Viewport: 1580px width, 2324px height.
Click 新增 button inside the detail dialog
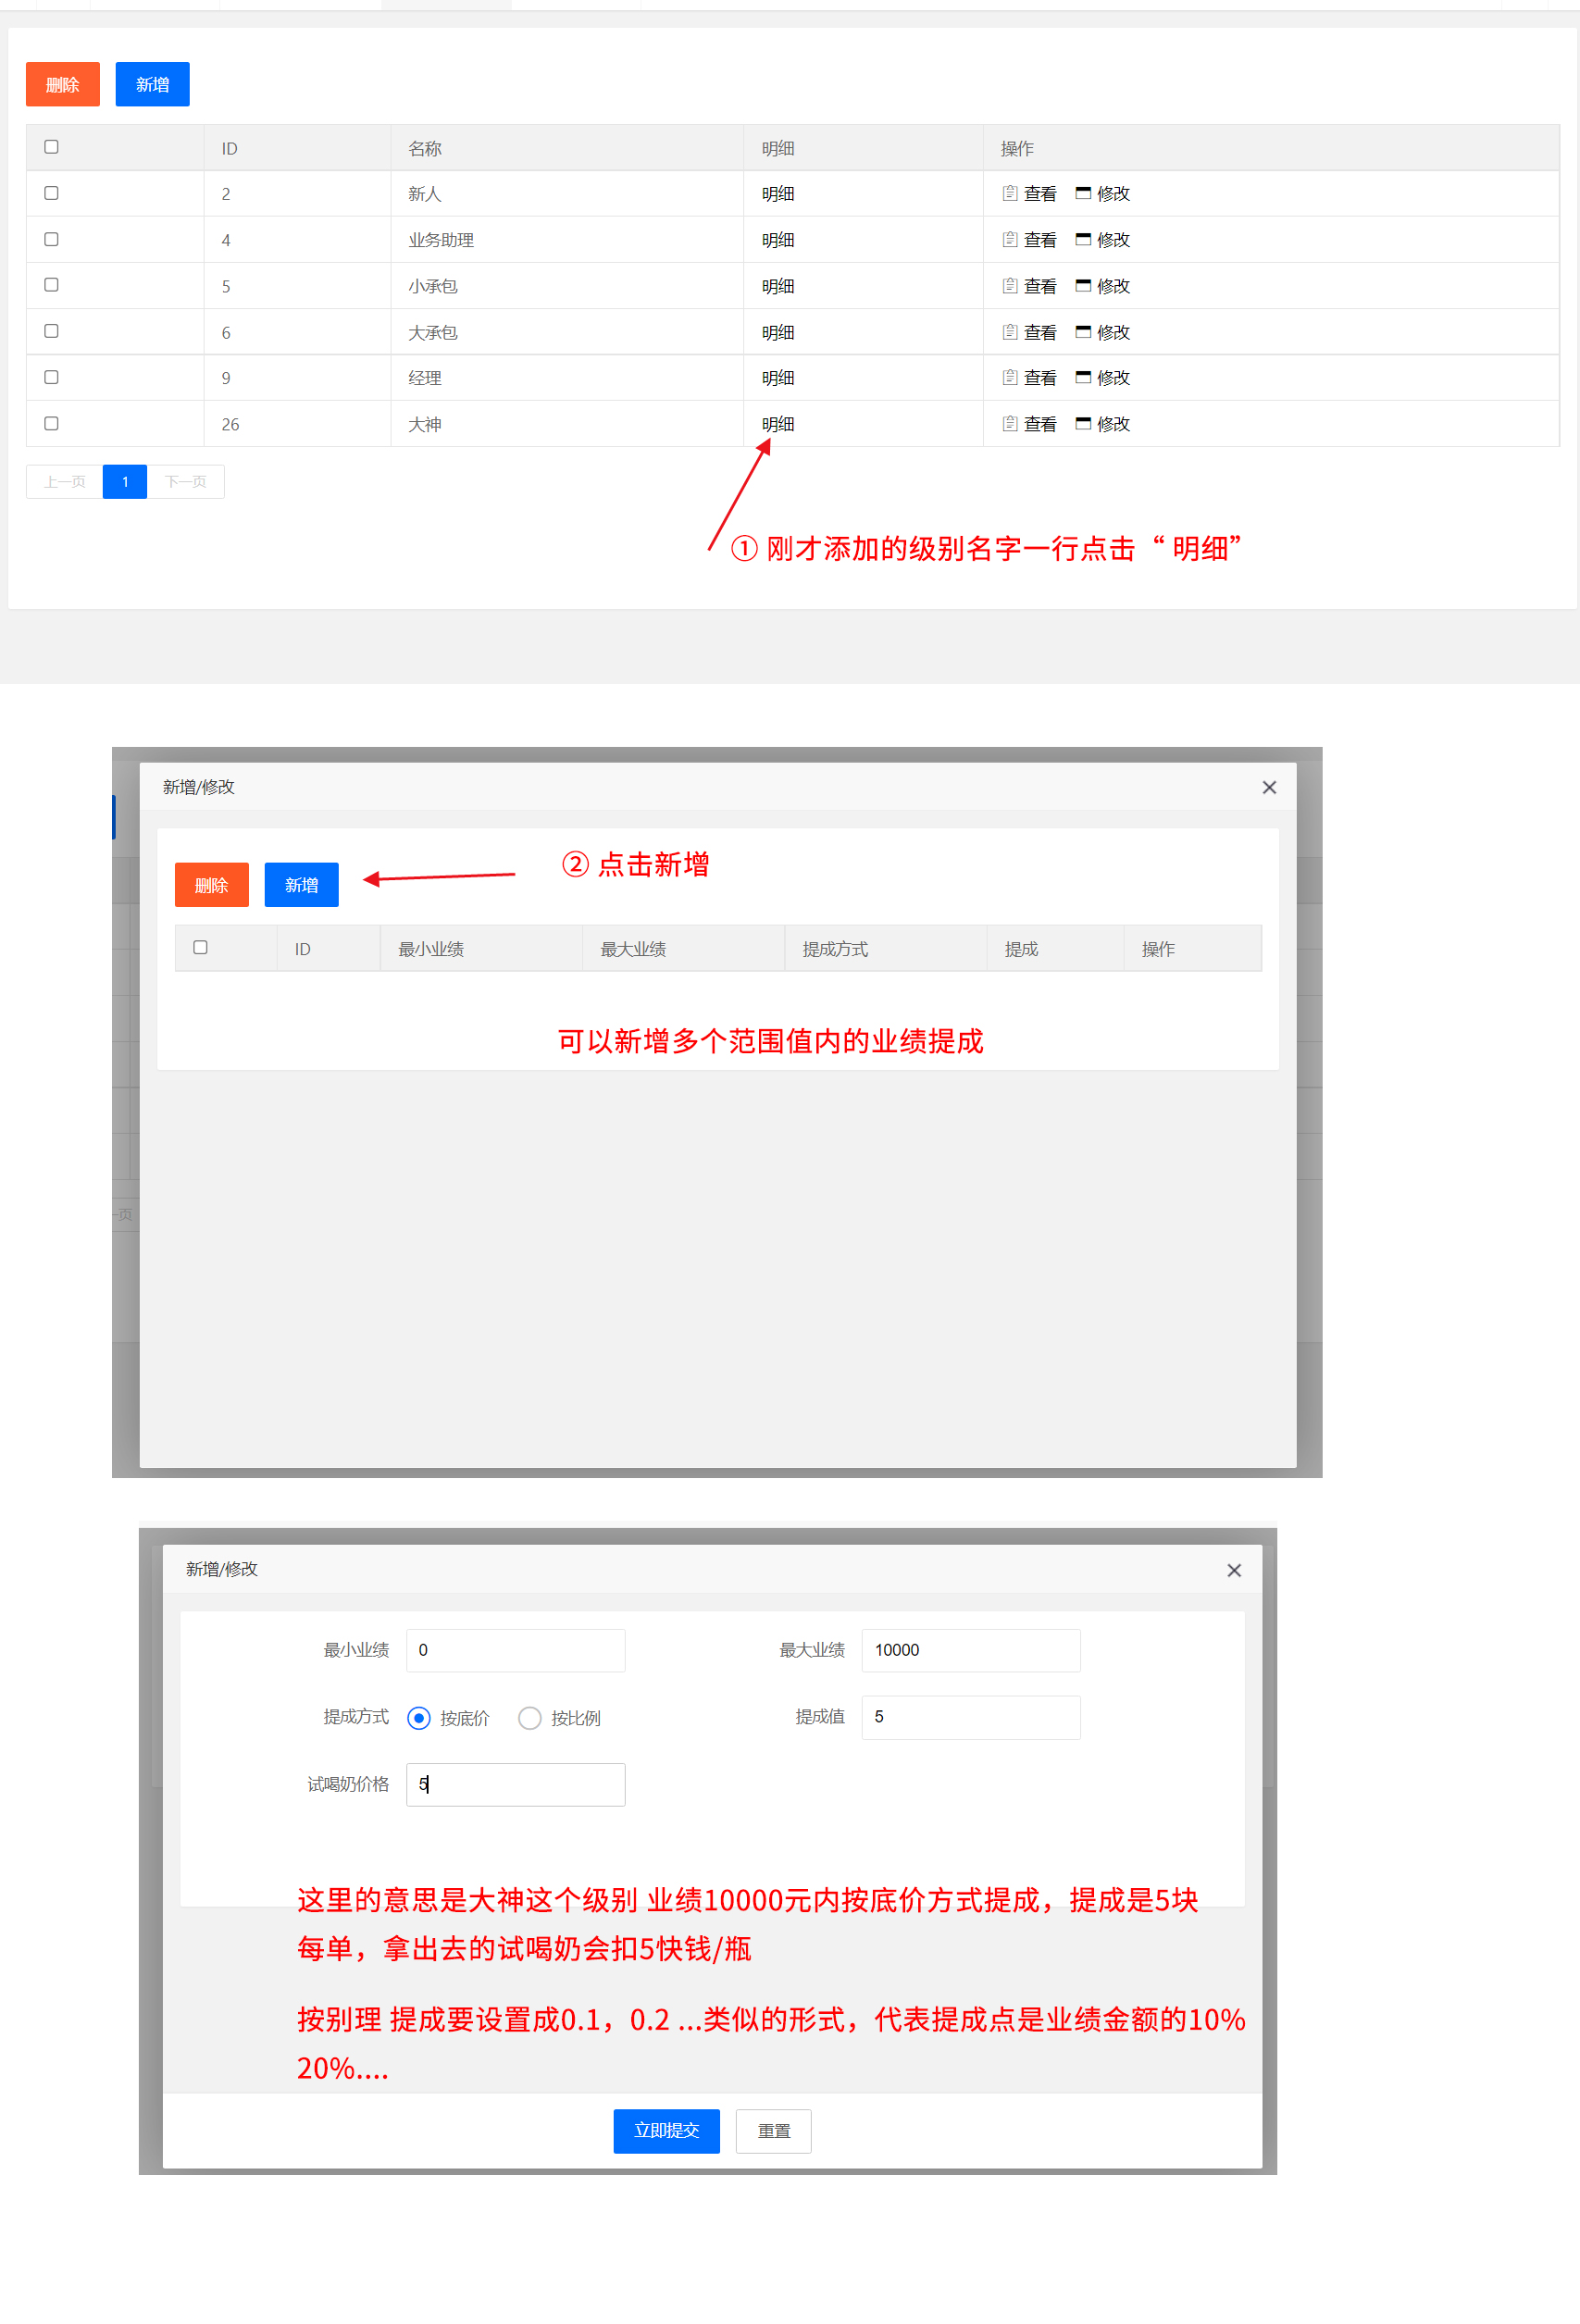pos(301,885)
